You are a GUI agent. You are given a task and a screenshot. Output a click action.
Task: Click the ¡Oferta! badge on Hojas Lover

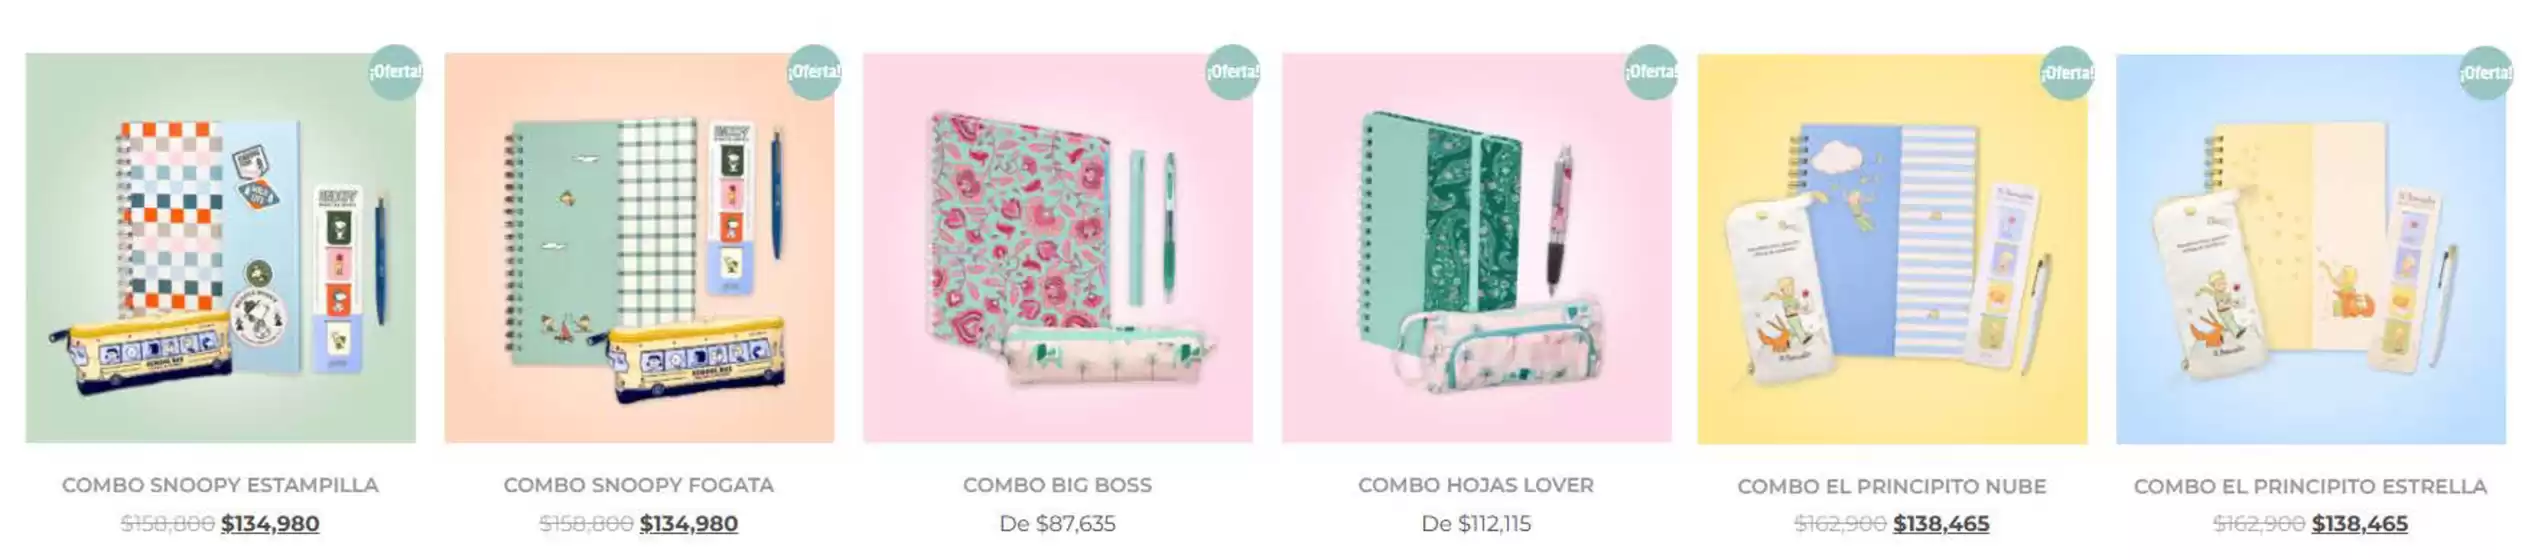pos(1651,73)
